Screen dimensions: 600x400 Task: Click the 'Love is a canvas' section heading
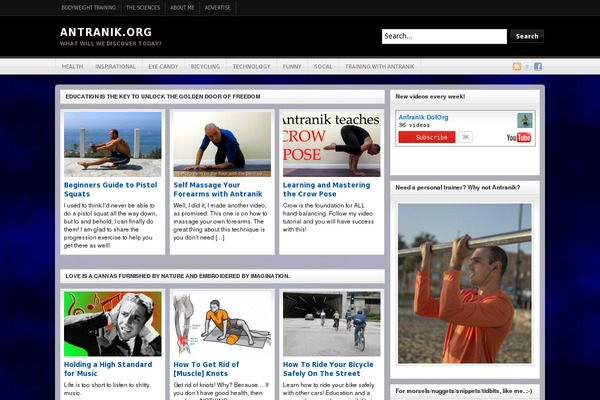tap(178, 276)
